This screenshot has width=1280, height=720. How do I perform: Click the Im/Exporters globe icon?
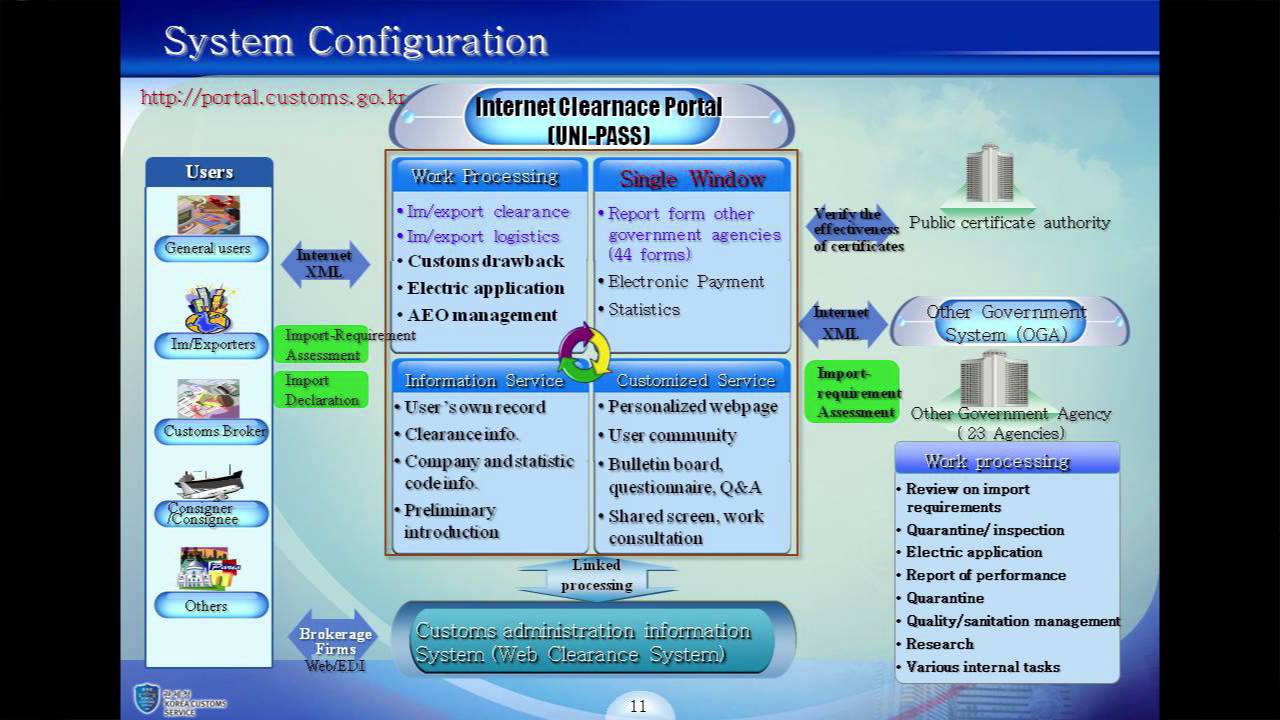[208, 310]
